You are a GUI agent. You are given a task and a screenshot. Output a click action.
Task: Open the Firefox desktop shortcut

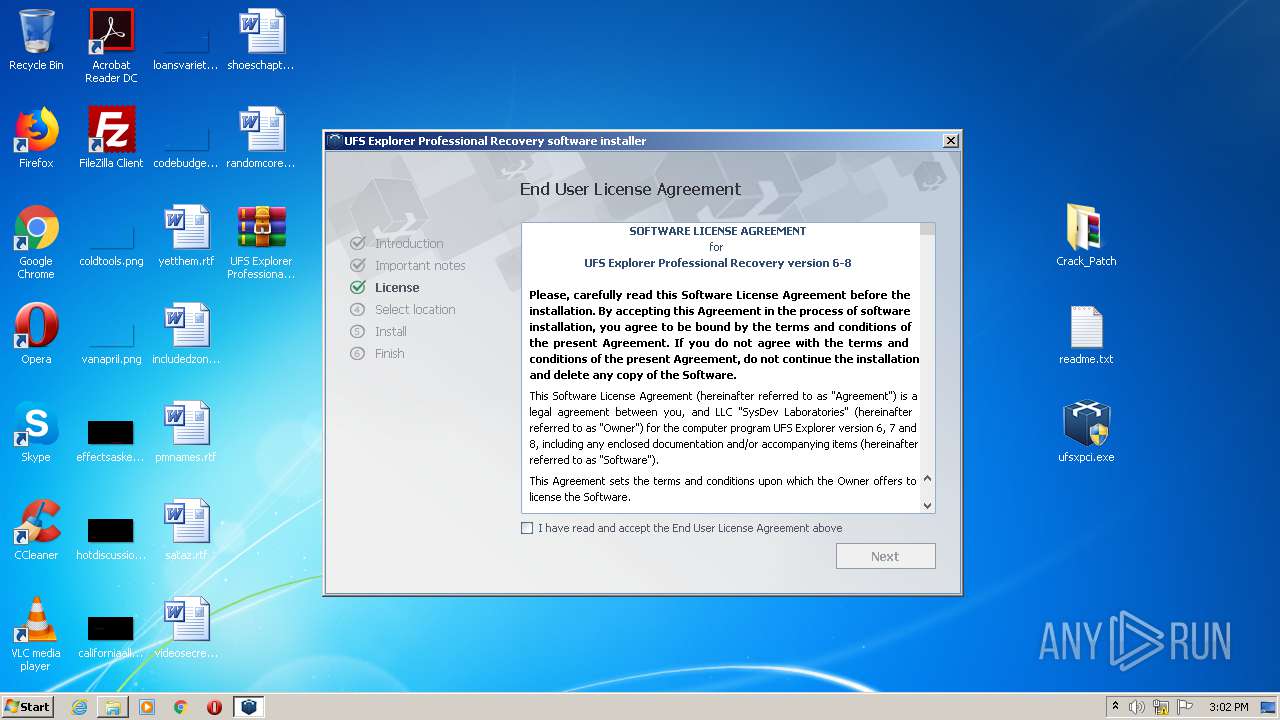coord(36,138)
